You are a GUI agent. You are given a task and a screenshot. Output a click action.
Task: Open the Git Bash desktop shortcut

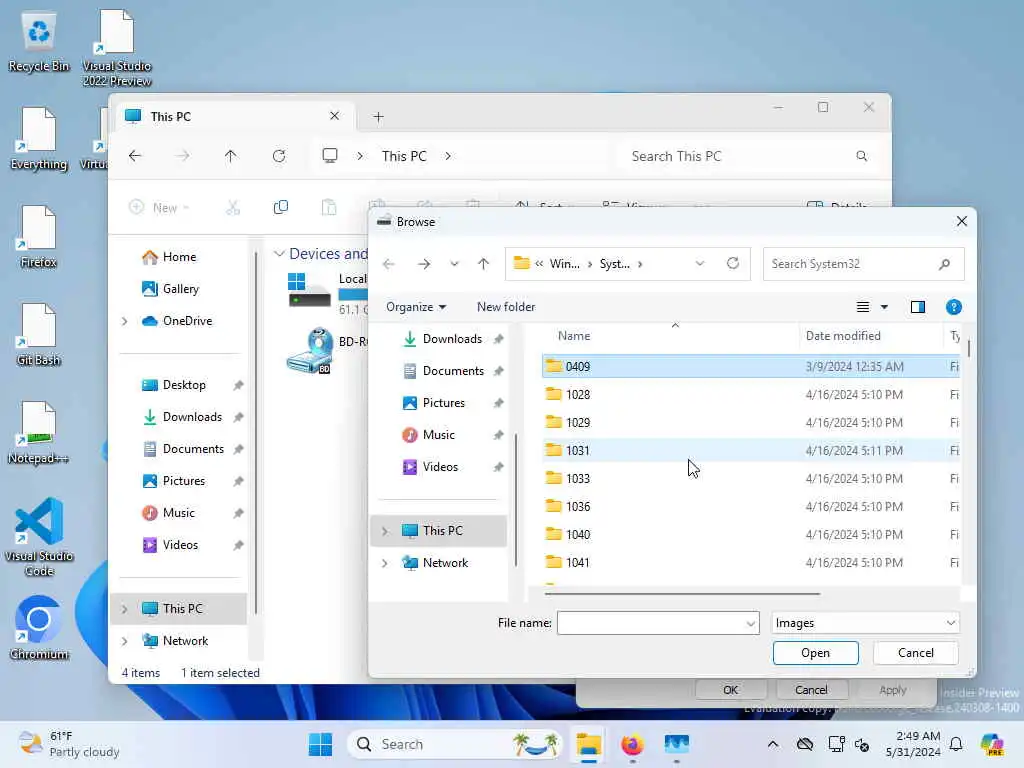[39, 335]
